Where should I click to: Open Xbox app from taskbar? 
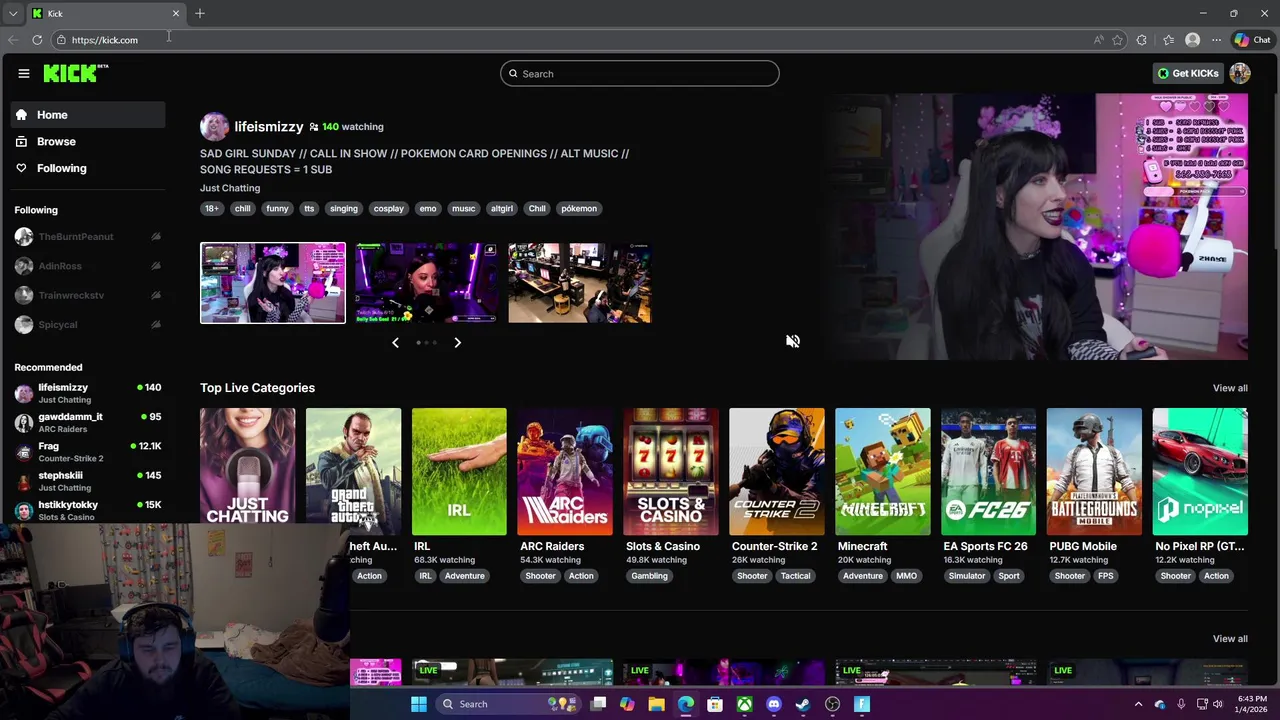745,704
